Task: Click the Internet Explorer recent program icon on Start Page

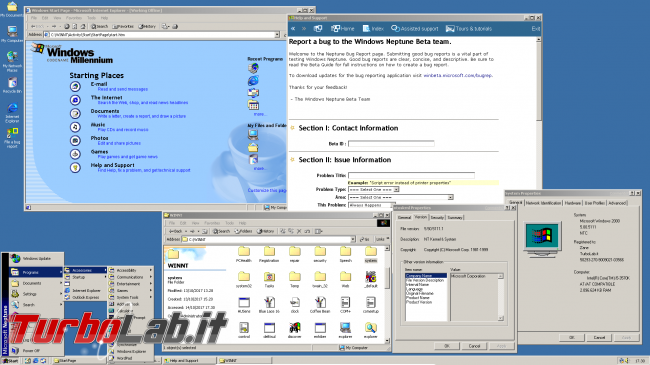Action: point(253,80)
